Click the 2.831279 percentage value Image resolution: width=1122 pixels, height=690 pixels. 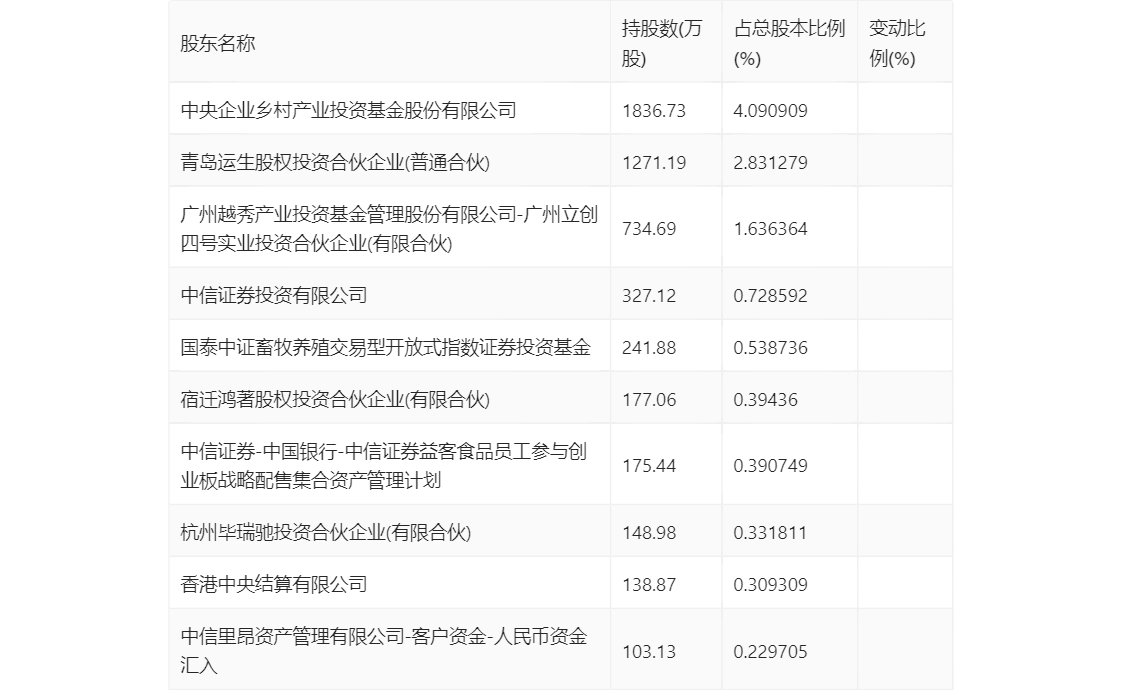click(x=771, y=162)
